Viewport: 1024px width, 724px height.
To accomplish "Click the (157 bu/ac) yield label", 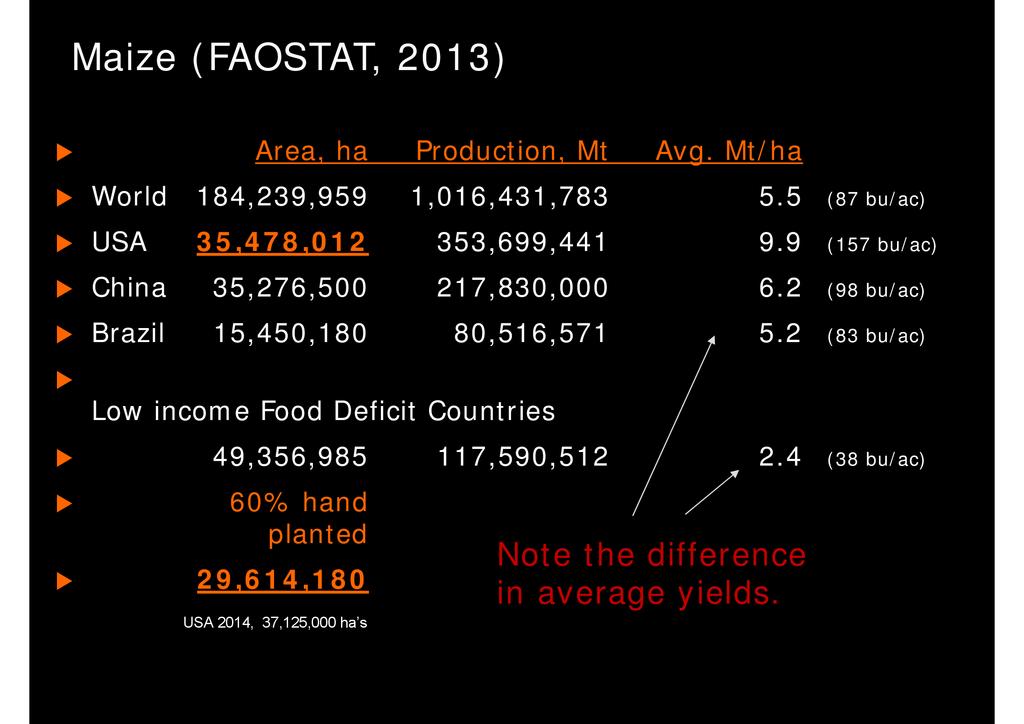I will coord(881,245).
